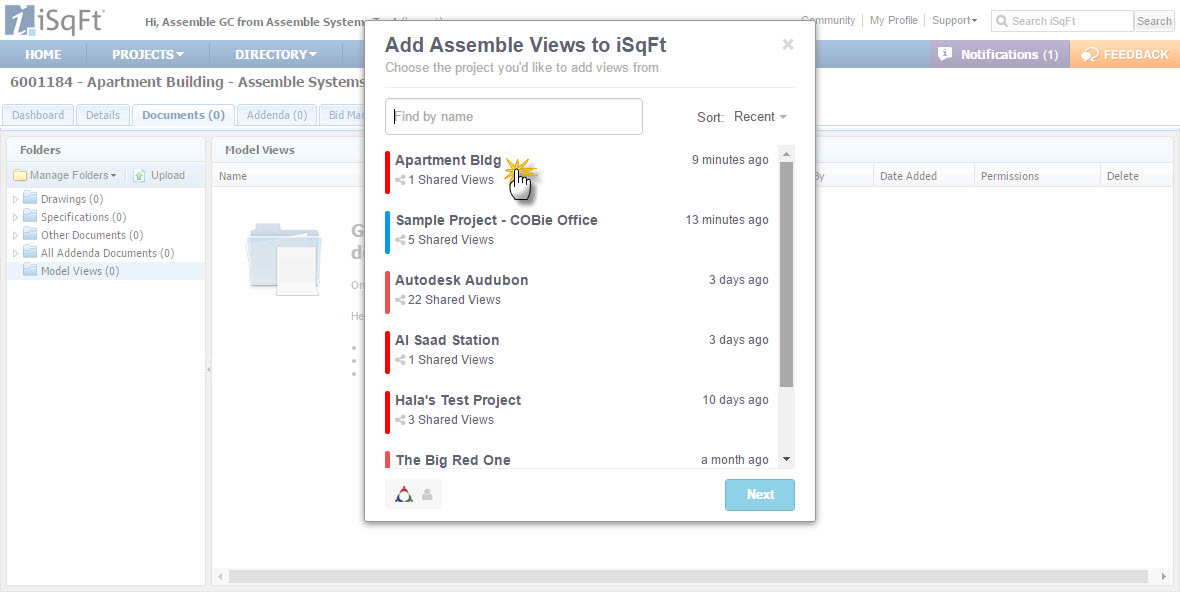Click the Search iSqFt input field
Viewport: 1180px width, 592px height.
(x=1062, y=21)
